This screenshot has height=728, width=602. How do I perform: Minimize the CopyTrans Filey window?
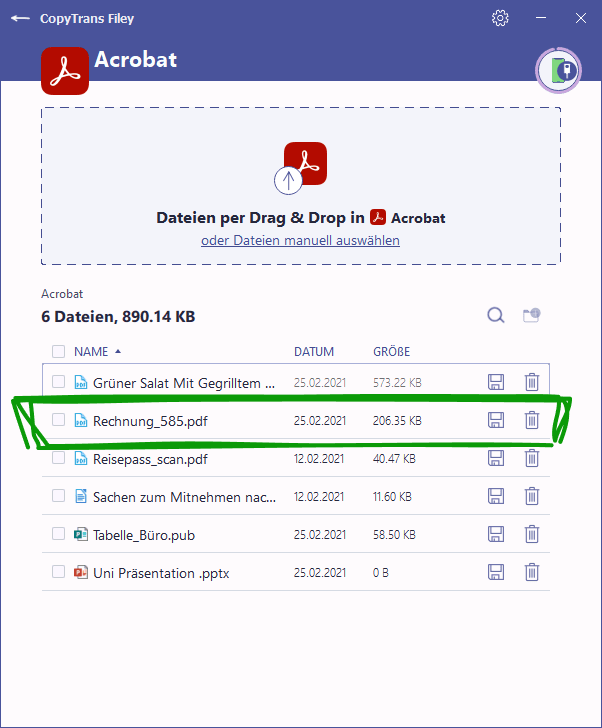click(x=541, y=18)
